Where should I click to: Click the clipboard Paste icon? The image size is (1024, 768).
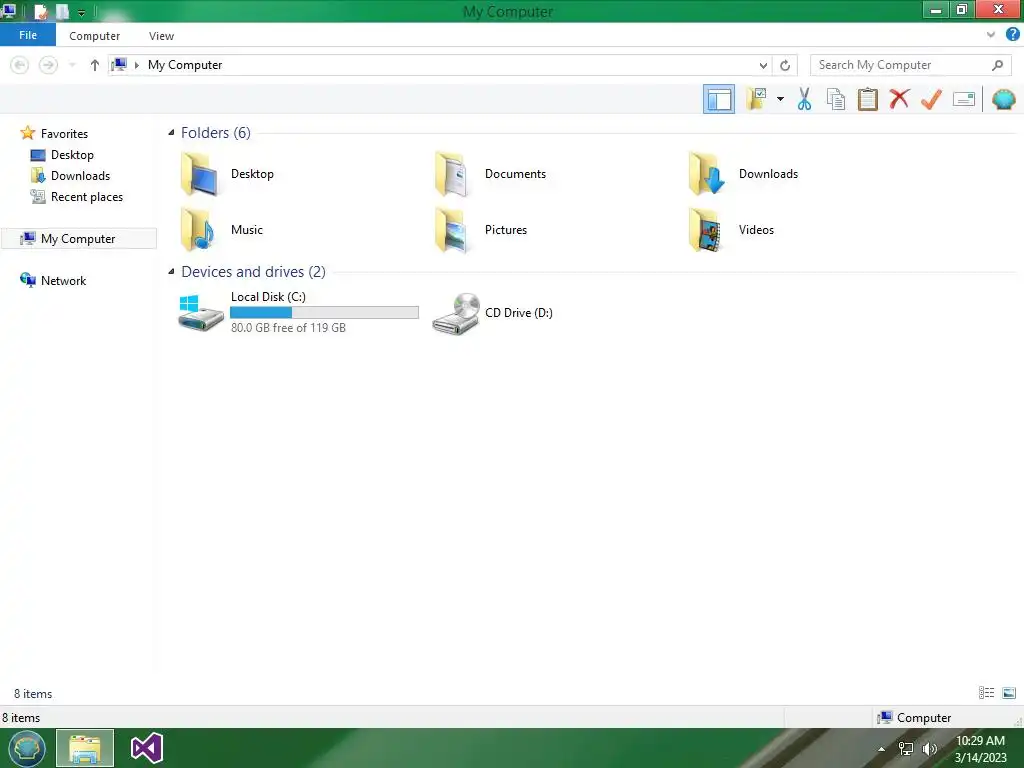pos(867,99)
